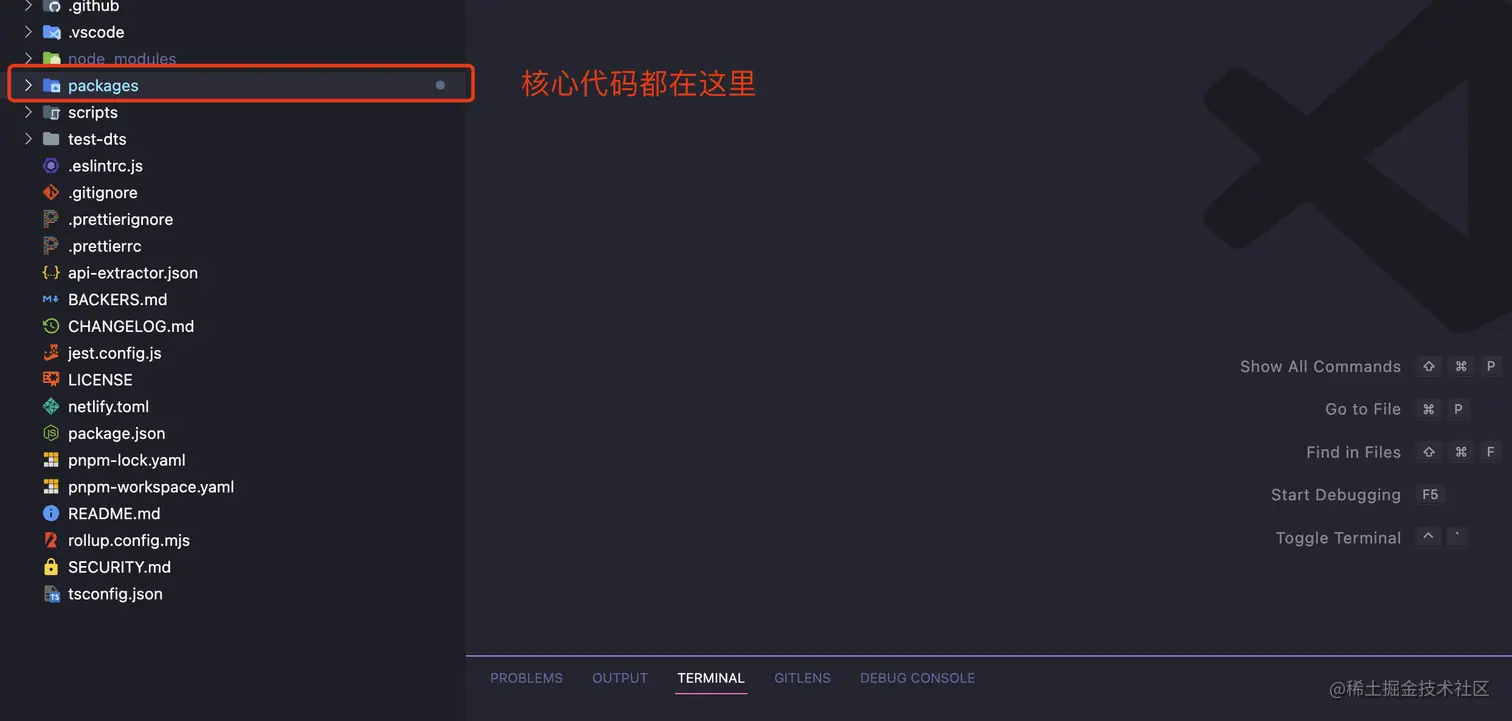Expand the .vscode folder chevron
1512x721 pixels.
28,32
